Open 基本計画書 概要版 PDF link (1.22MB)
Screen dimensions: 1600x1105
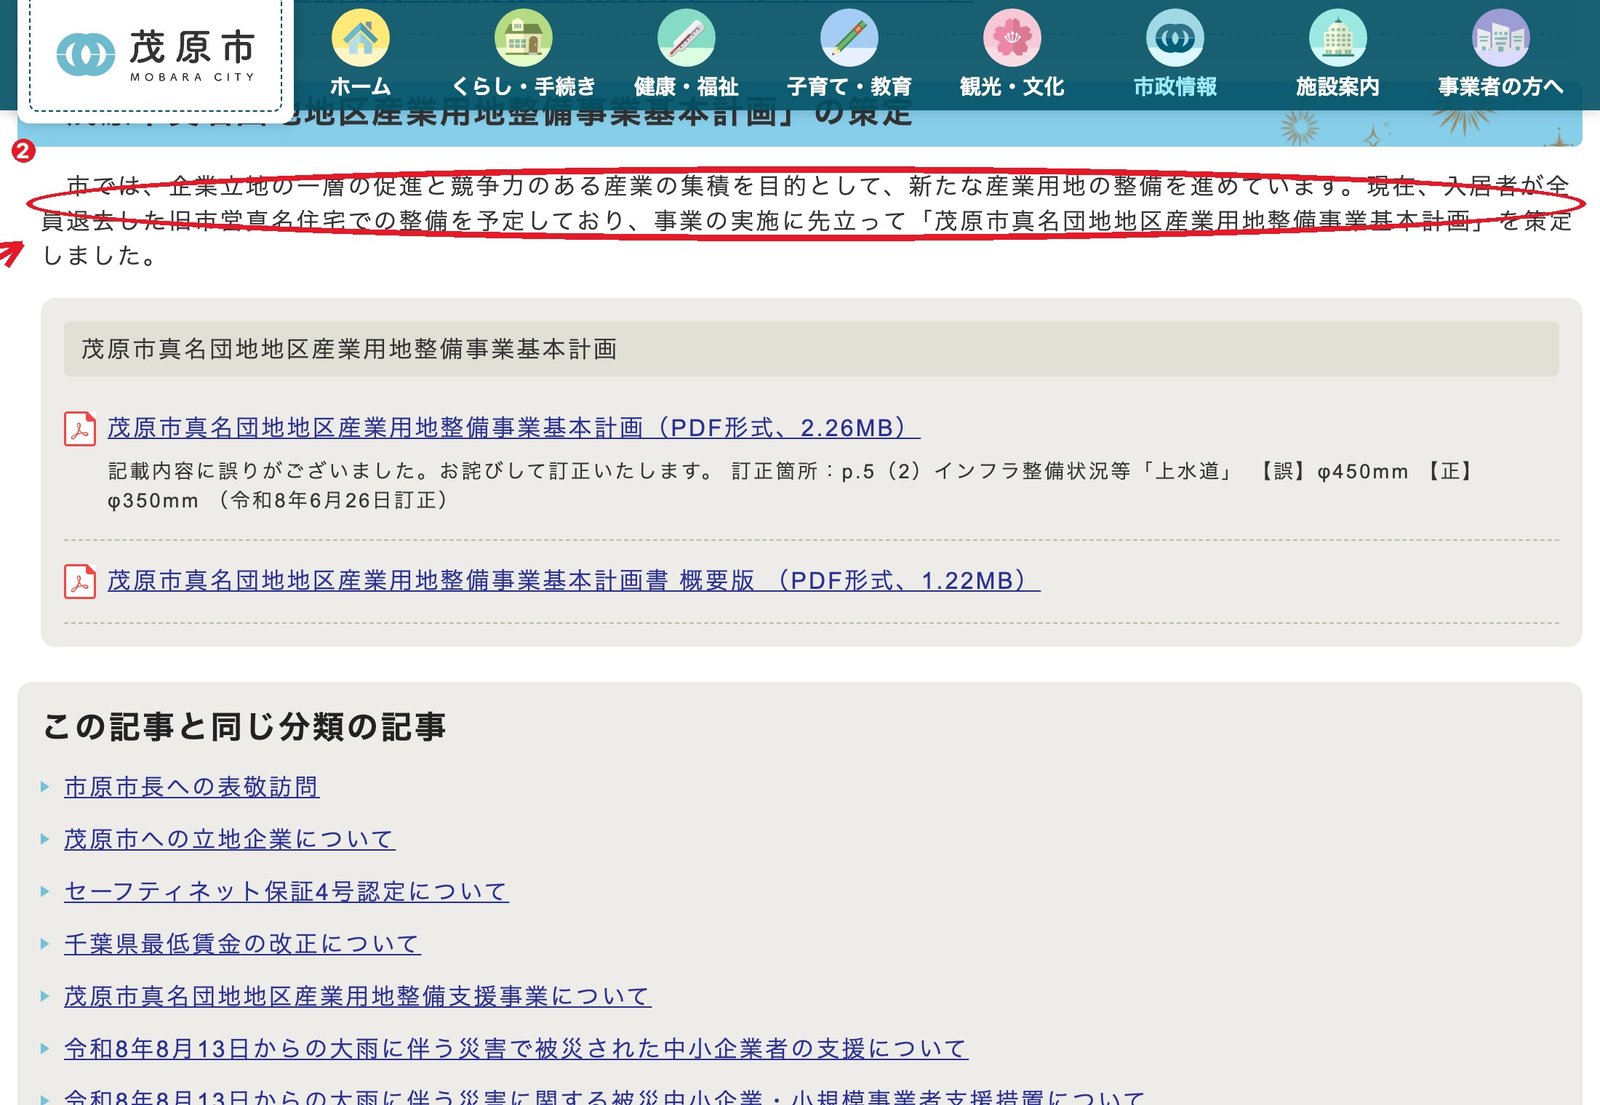click(x=574, y=581)
